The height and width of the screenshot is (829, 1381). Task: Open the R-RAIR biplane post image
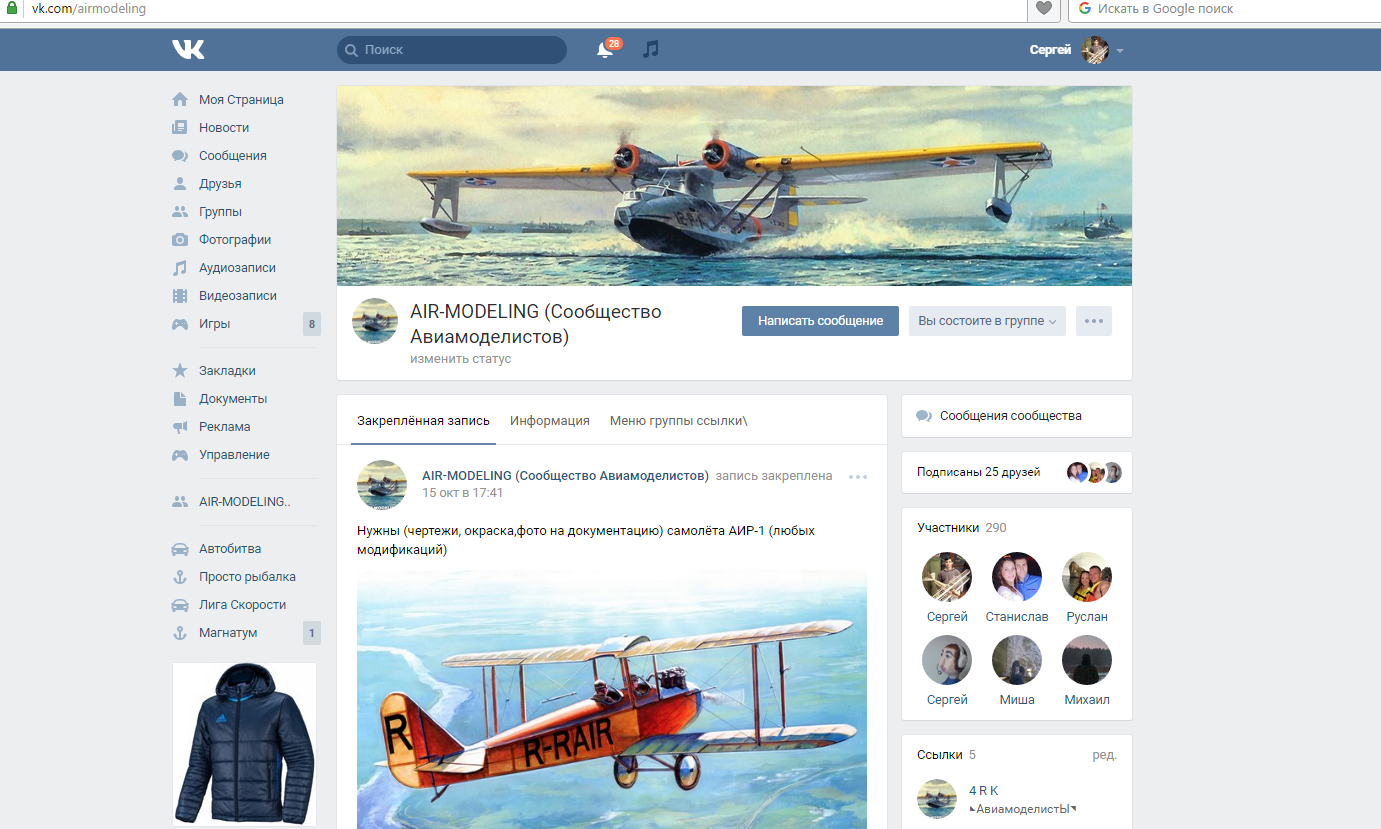point(612,700)
